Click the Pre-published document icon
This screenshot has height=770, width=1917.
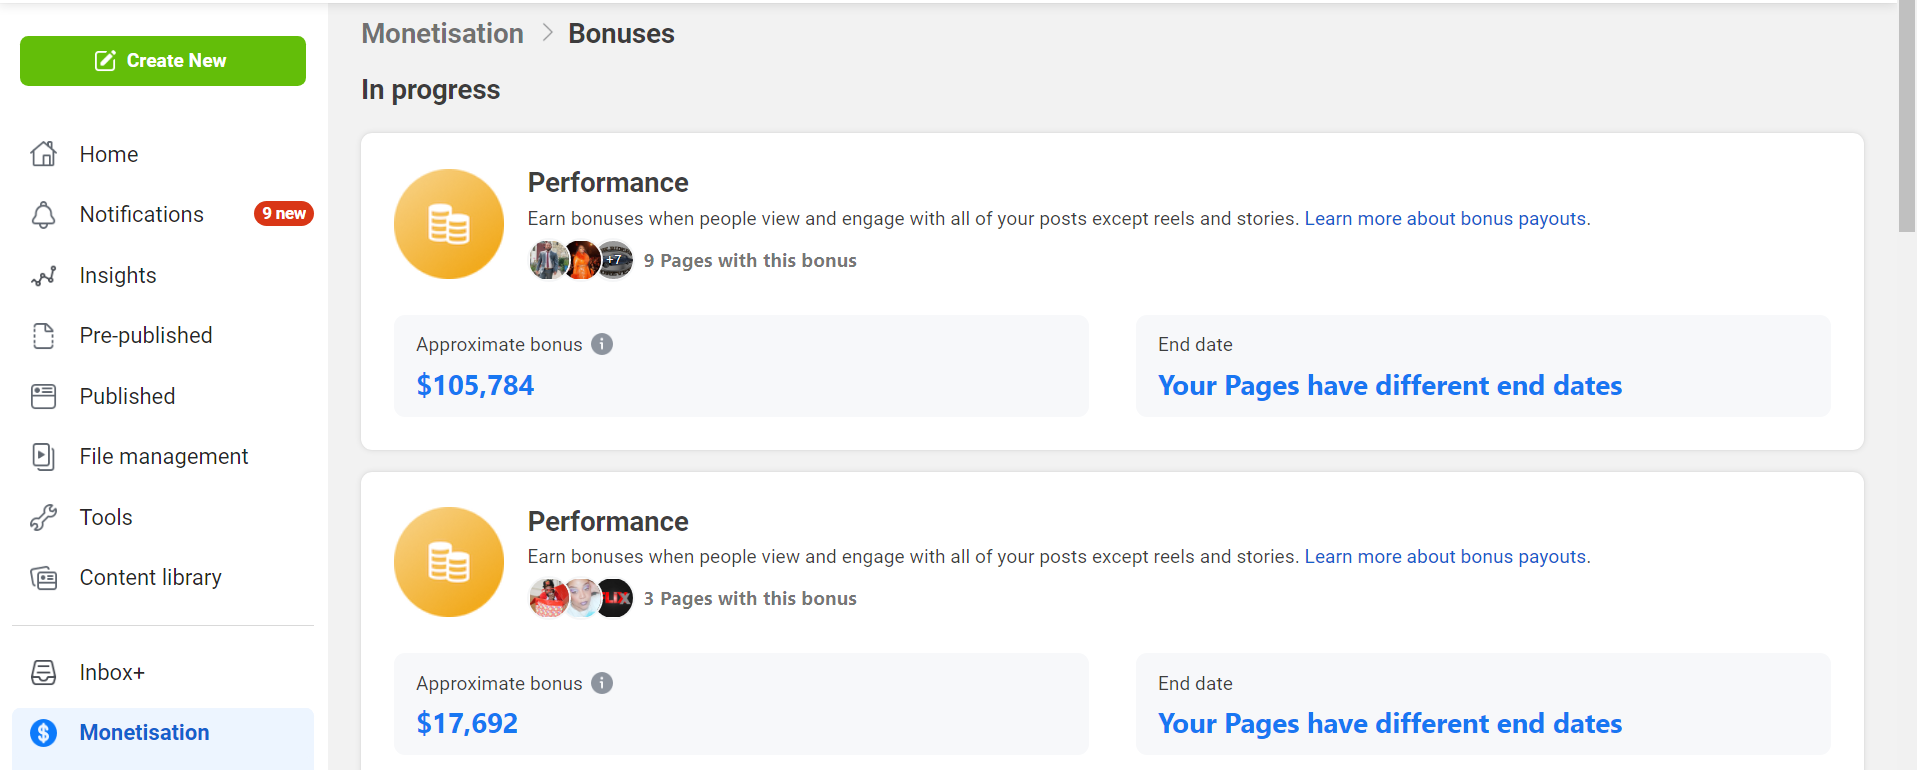[x=44, y=336]
